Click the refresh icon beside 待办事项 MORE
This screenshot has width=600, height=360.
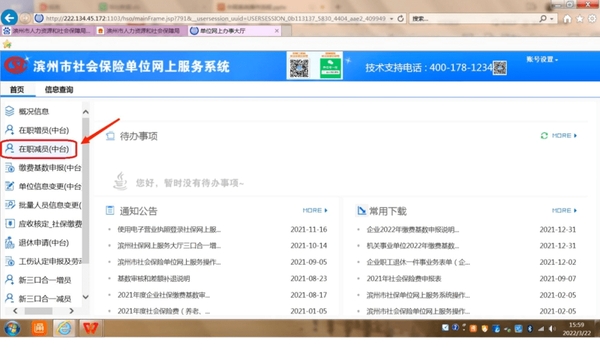(544, 135)
